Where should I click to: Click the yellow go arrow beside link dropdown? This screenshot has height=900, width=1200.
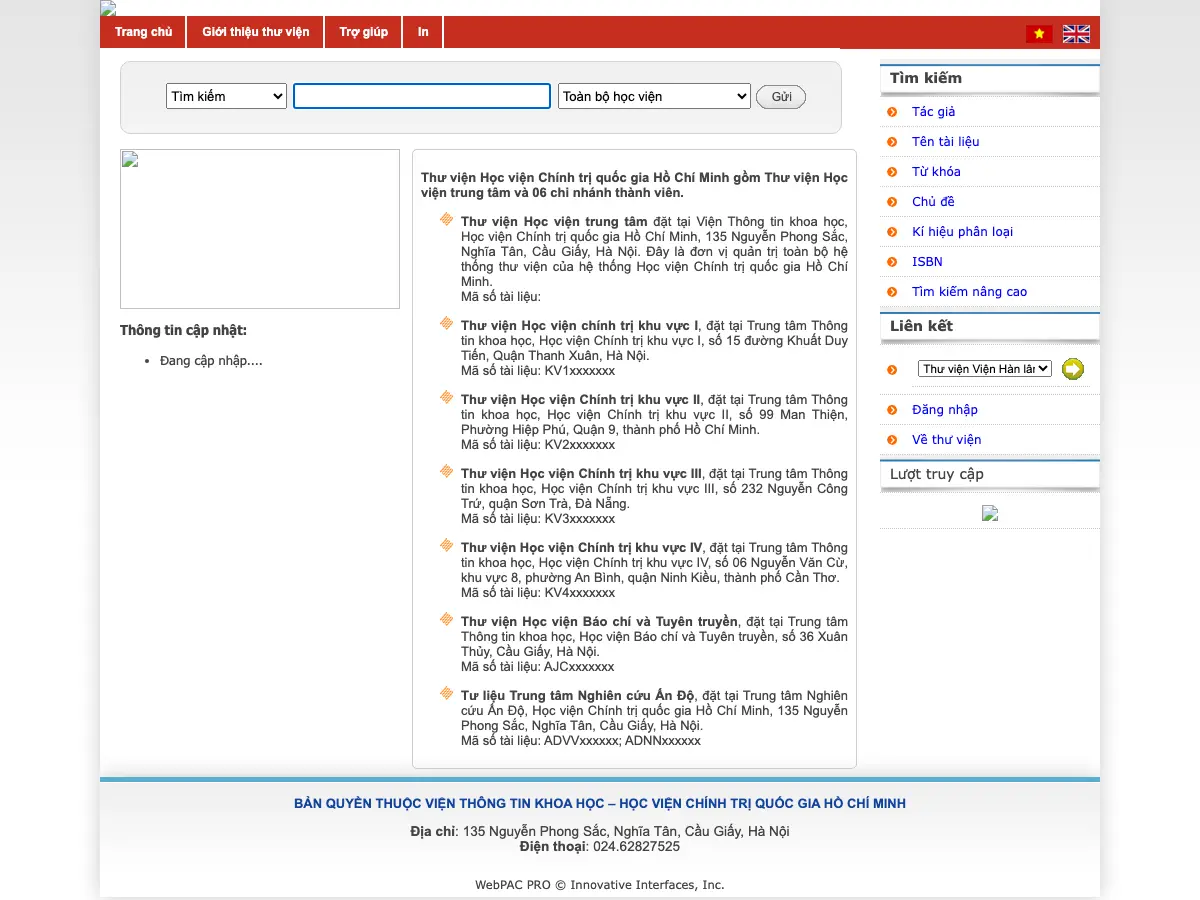click(x=1073, y=369)
